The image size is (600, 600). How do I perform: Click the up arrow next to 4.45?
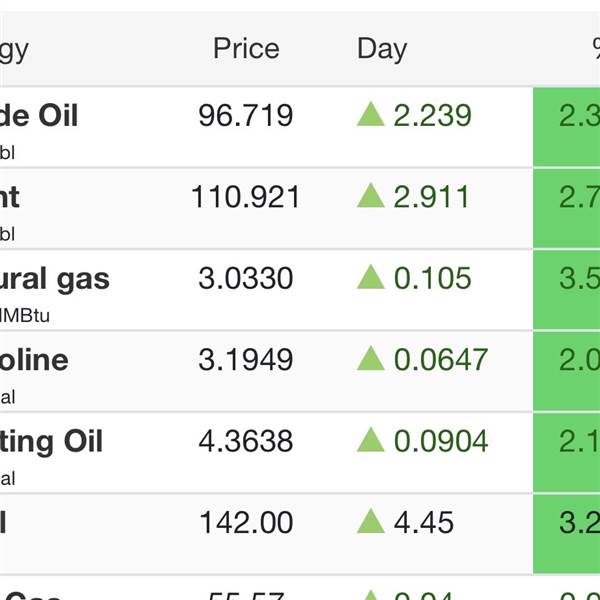tap(371, 522)
